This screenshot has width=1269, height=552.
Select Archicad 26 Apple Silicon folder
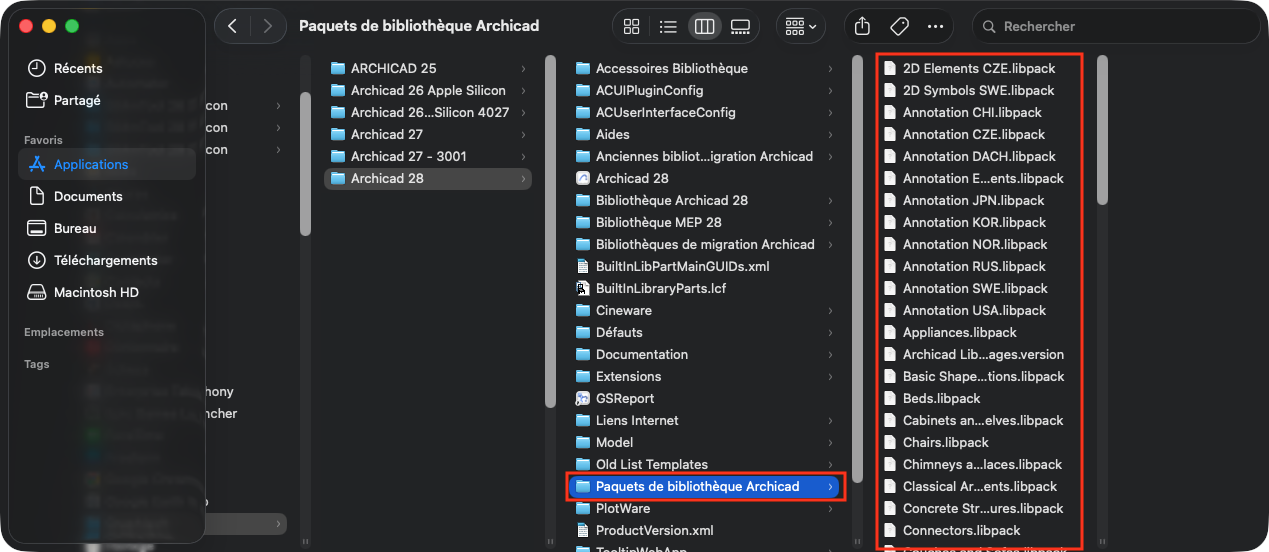(x=428, y=90)
